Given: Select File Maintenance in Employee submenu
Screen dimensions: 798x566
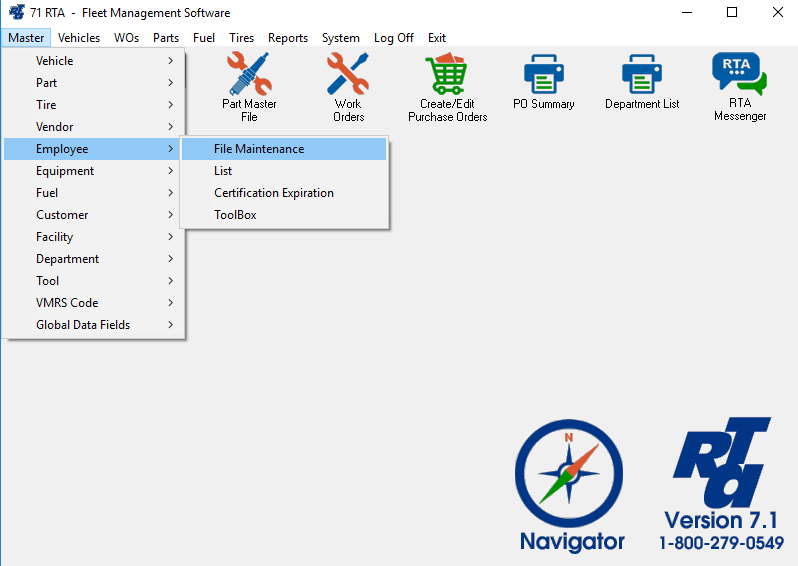Looking at the screenshot, I should pyautogui.click(x=259, y=149).
